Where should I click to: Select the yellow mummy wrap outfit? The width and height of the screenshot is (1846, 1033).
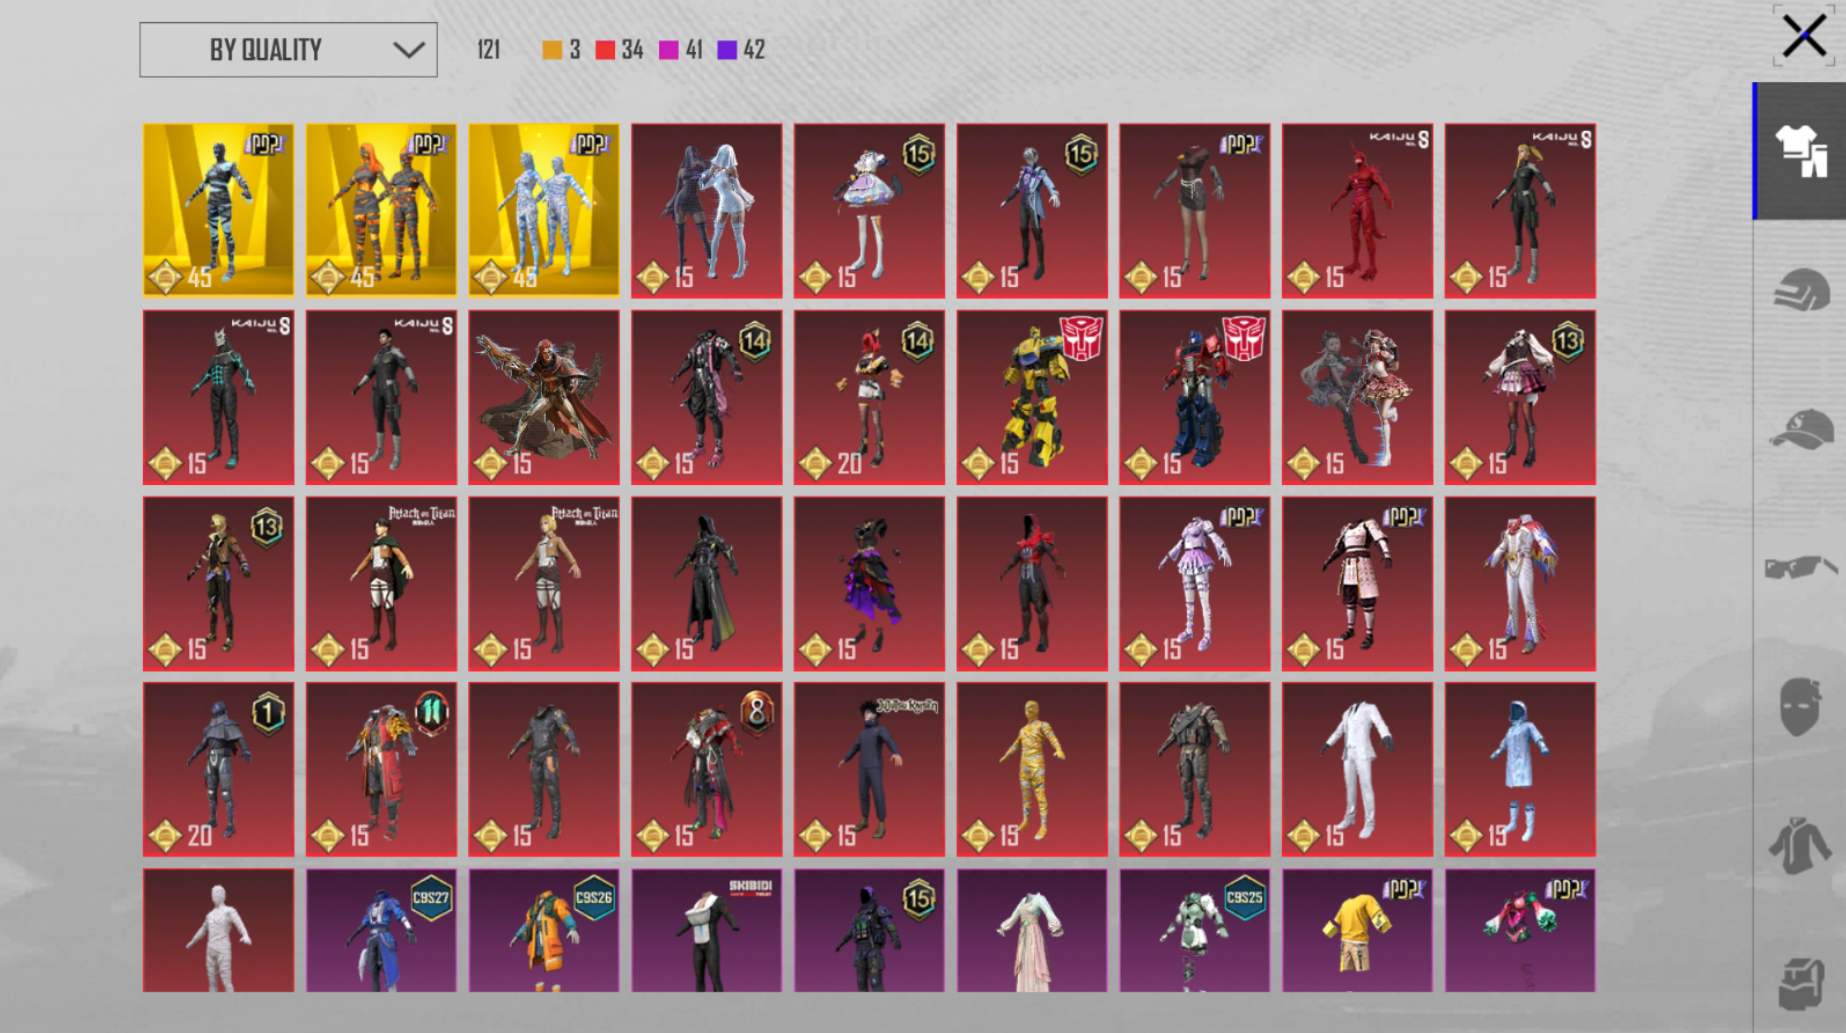coord(1032,770)
